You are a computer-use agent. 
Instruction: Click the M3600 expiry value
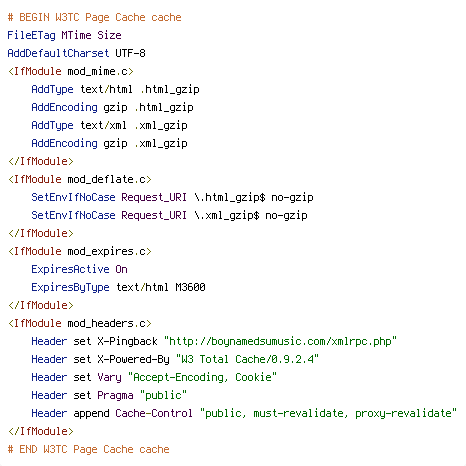tap(190, 287)
